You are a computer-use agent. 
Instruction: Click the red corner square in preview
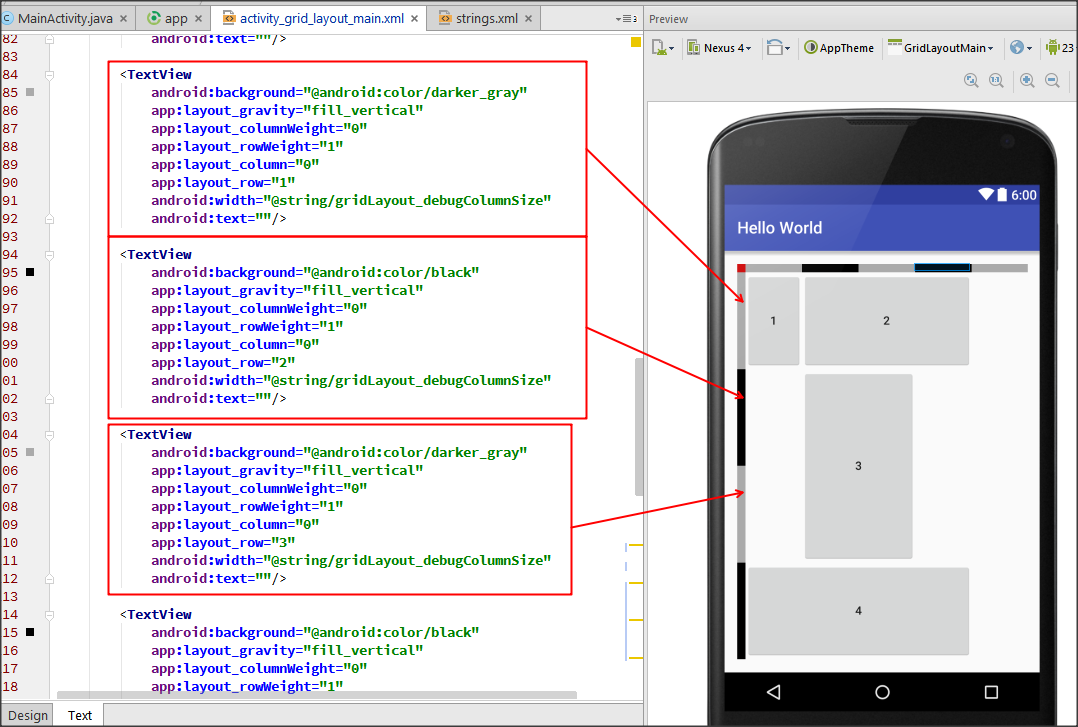pos(741,268)
